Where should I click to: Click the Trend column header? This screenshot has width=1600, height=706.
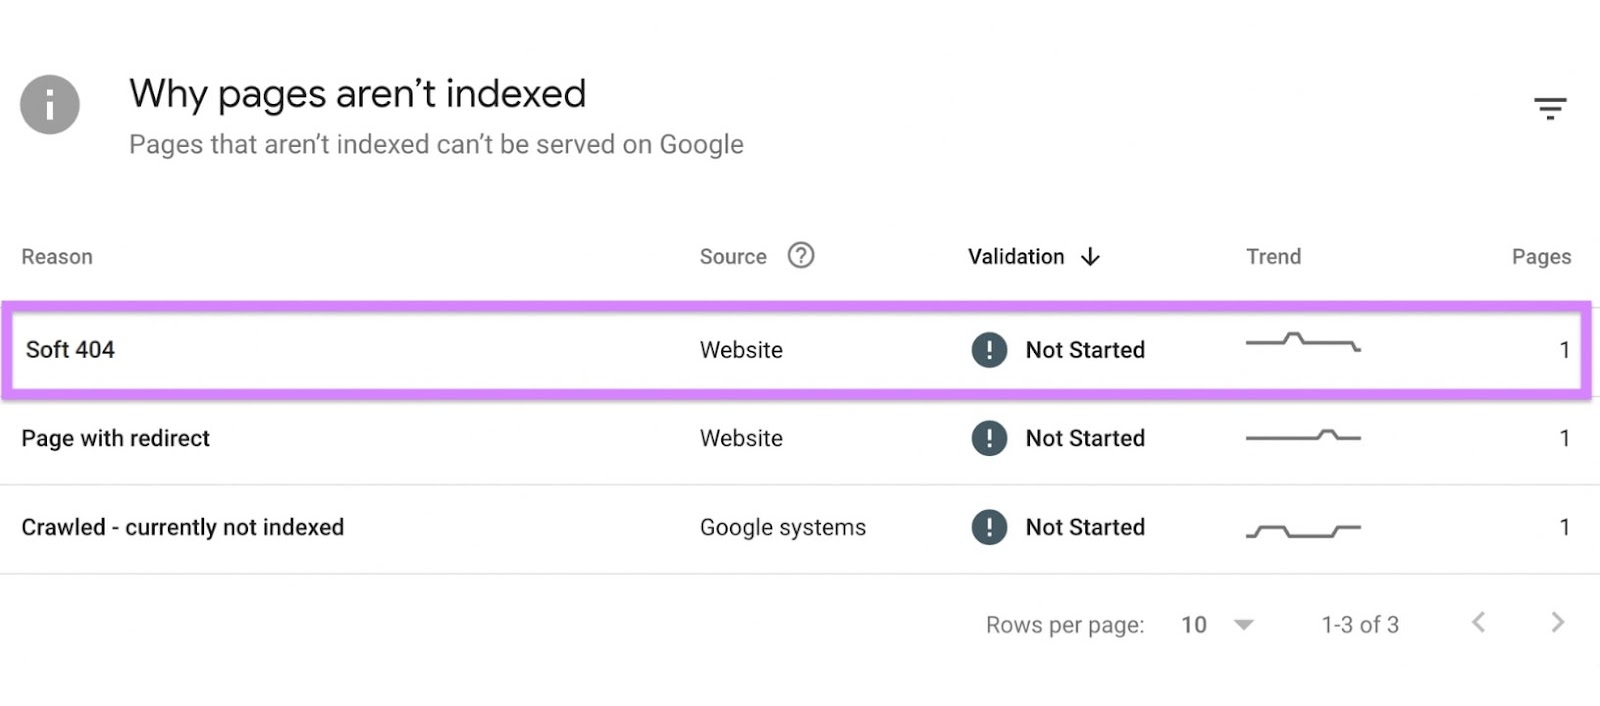[1272, 256]
